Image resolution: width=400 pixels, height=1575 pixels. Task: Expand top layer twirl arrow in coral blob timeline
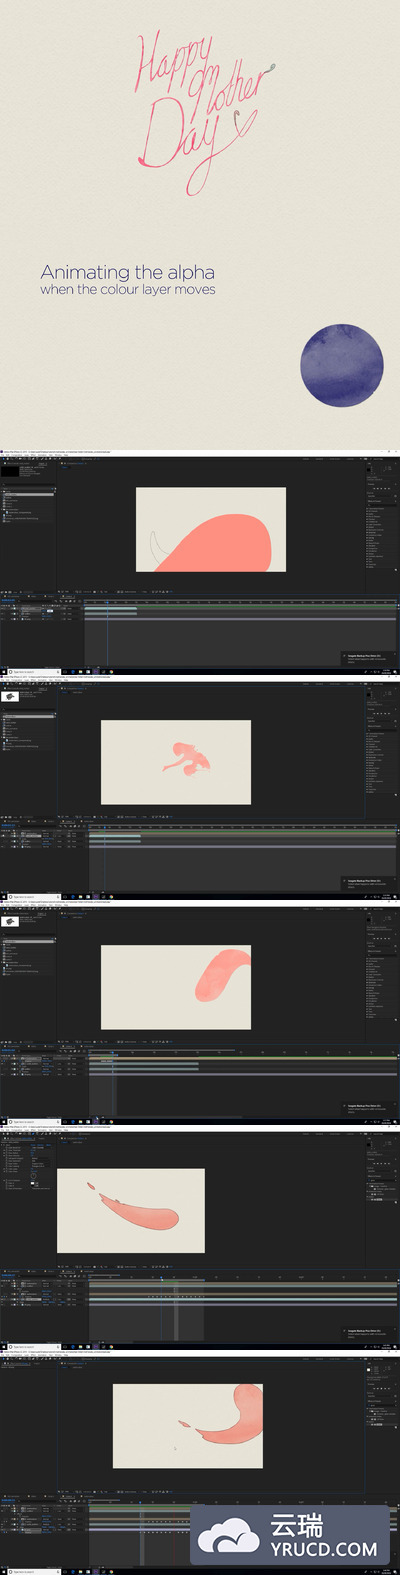pos(19,609)
